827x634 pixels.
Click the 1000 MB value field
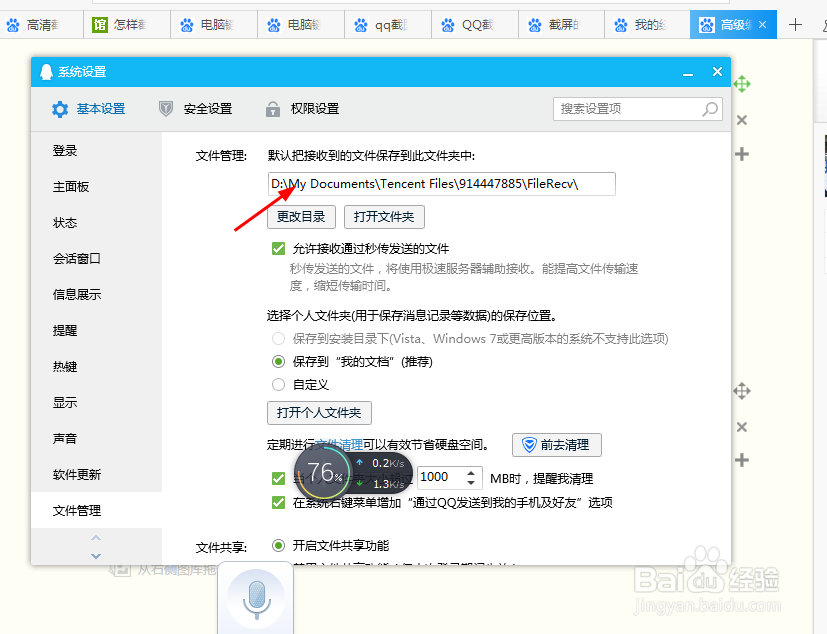pos(440,477)
